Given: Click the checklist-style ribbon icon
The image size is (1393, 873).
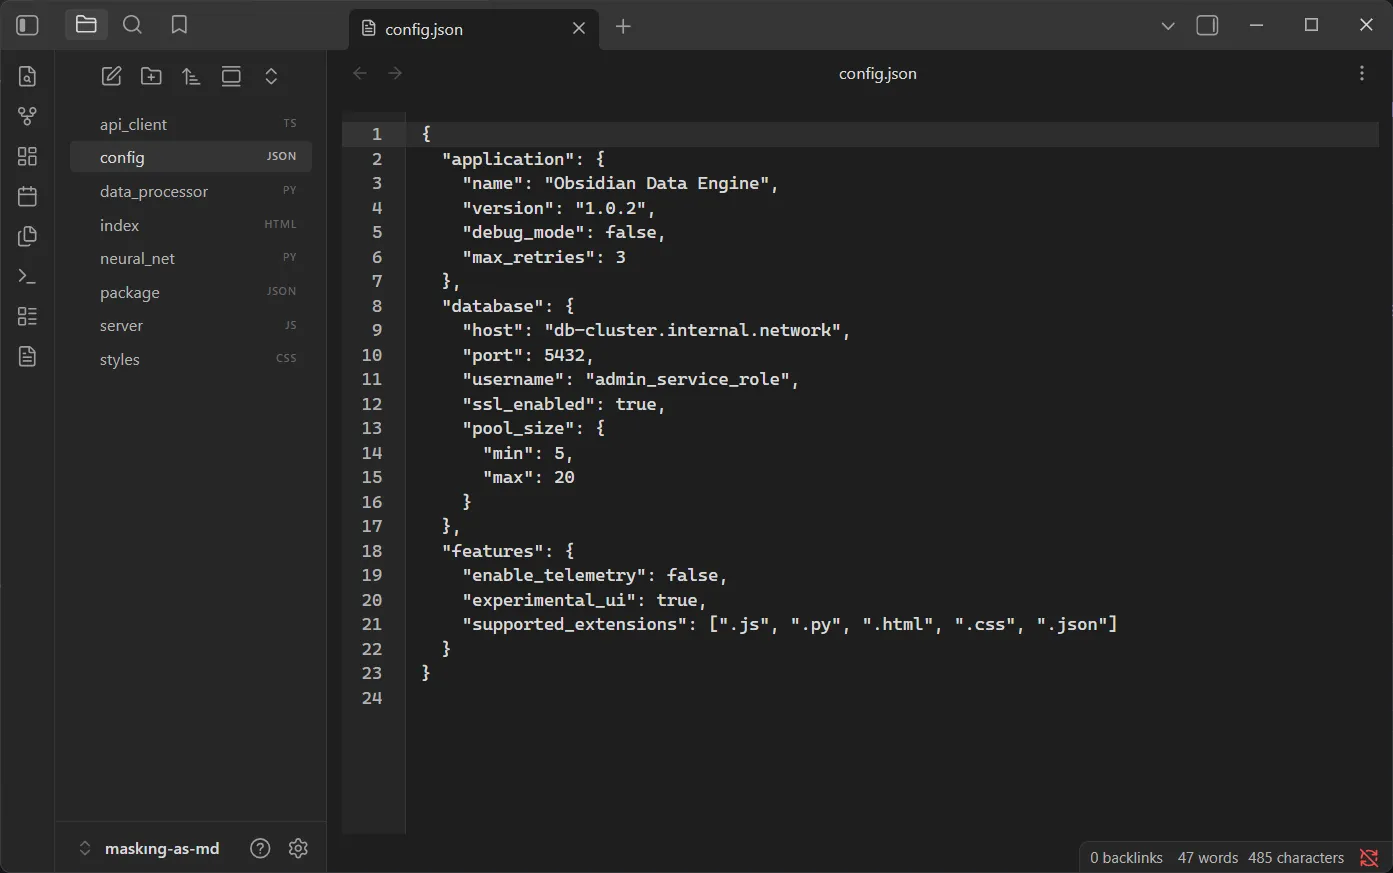Looking at the screenshot, I should coord(27,316).
